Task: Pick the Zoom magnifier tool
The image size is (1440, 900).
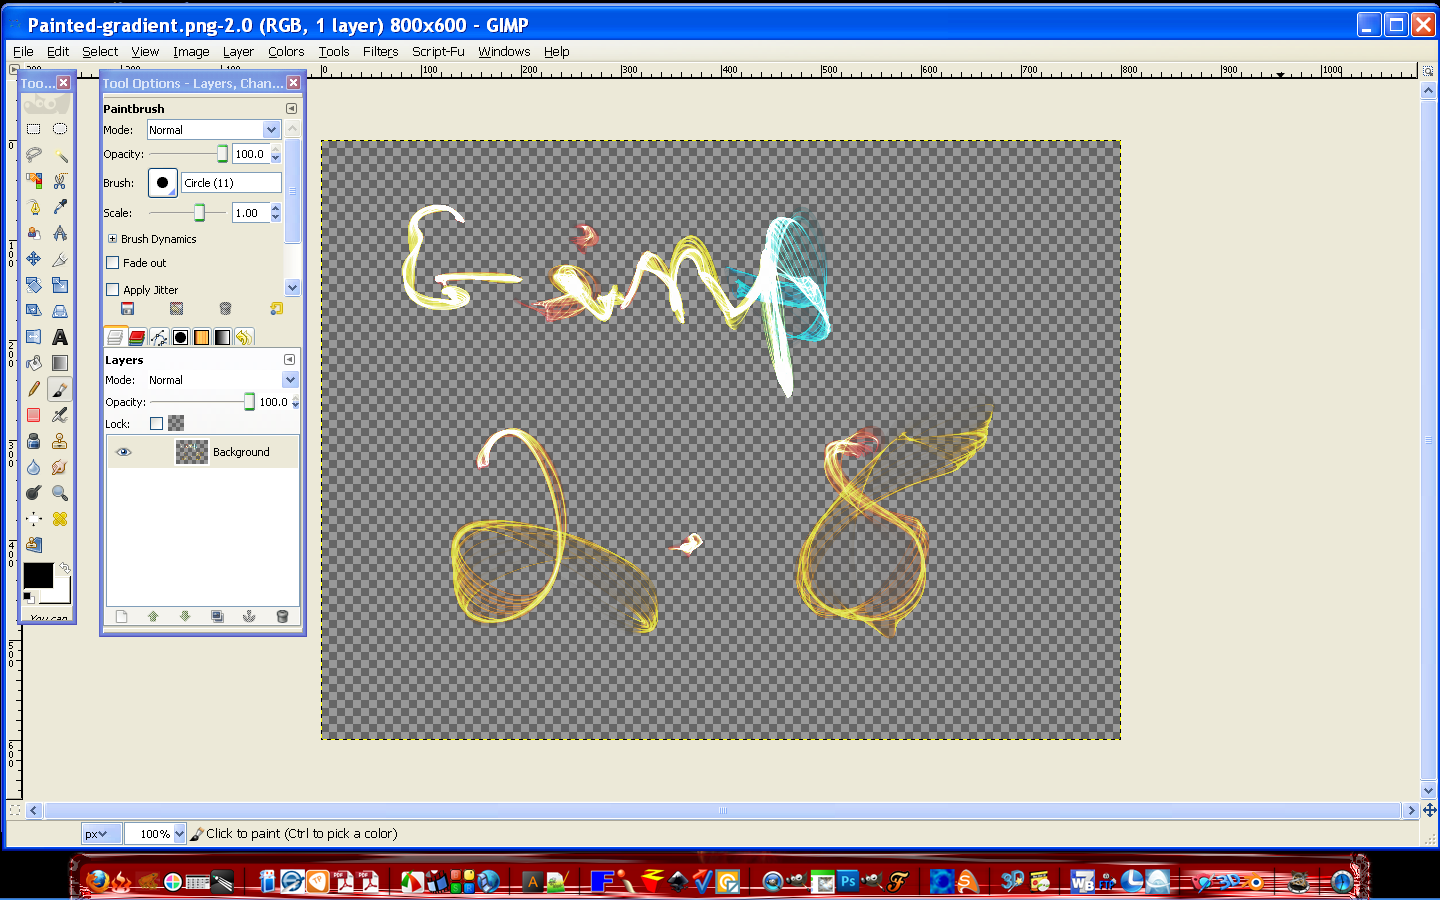Action: pyautogui.click(x=60, y=493)
